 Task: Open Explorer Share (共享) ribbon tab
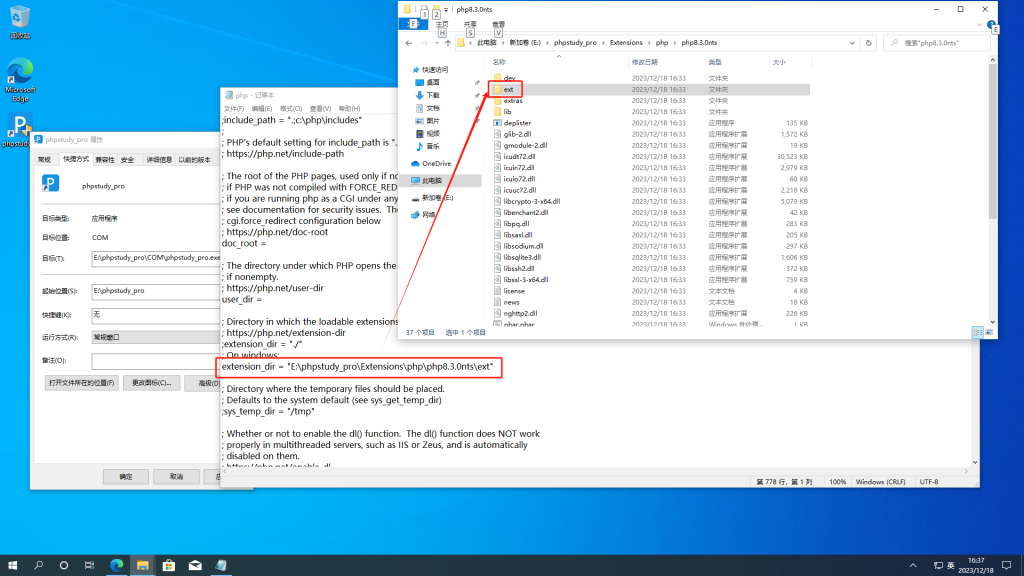[470, 25]
